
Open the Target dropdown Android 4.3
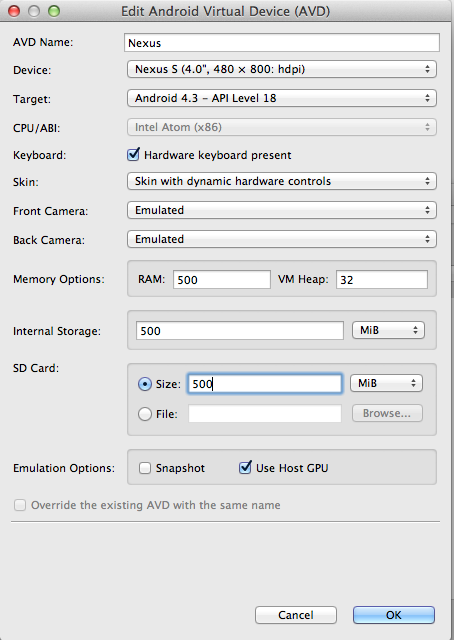[282, 98]
